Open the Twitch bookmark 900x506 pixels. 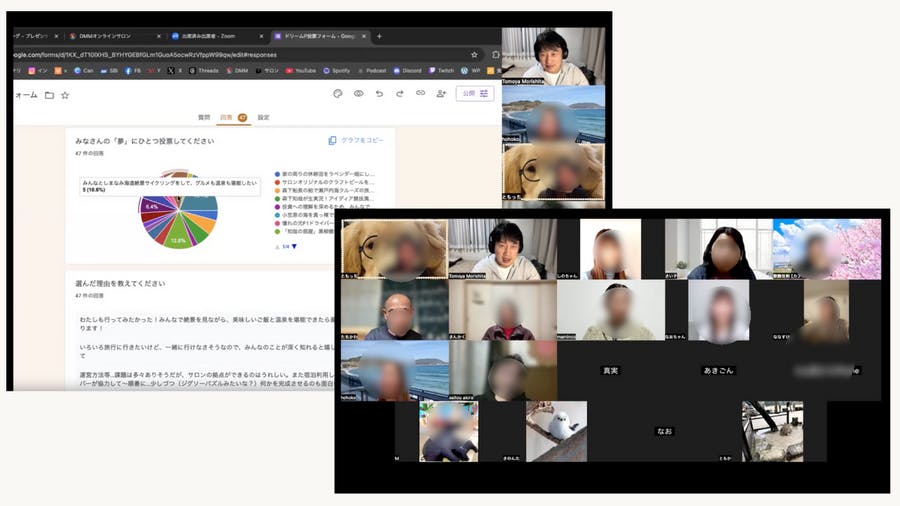pyautogui.click(x=441, y=71)
